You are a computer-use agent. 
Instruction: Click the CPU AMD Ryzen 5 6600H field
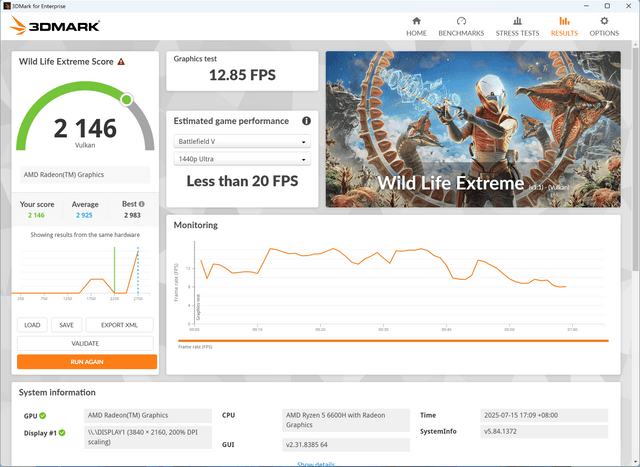click(346, 420)
